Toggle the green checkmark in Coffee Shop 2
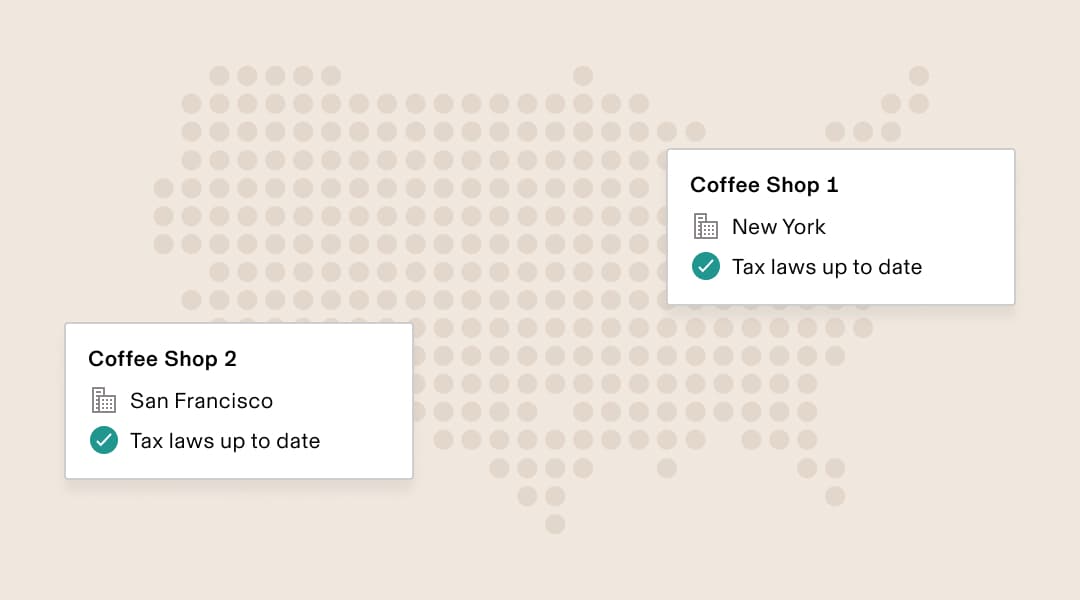The width and height of the screenshot is (1080, 600). tap(104, 440)
